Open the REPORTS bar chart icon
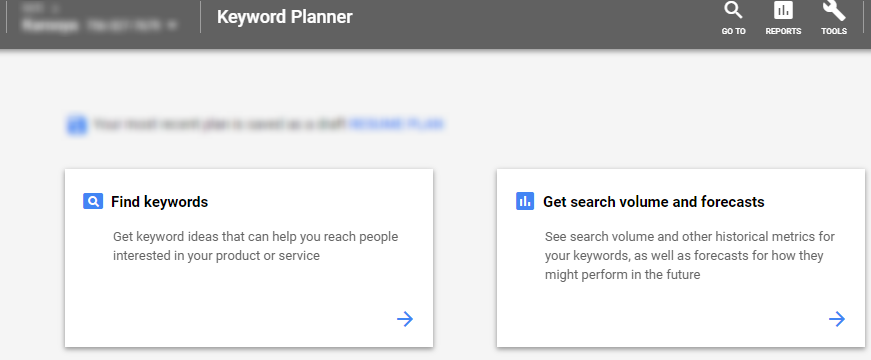This screenshot has width=871, height=360. [x=783, y=10]
